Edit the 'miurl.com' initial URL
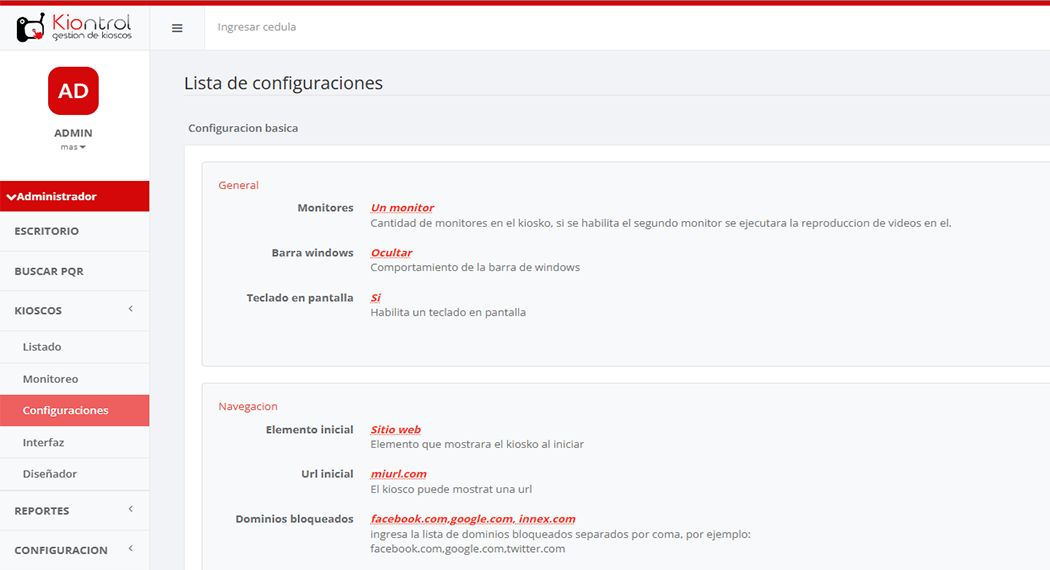1050x570 pixels. 398,474
